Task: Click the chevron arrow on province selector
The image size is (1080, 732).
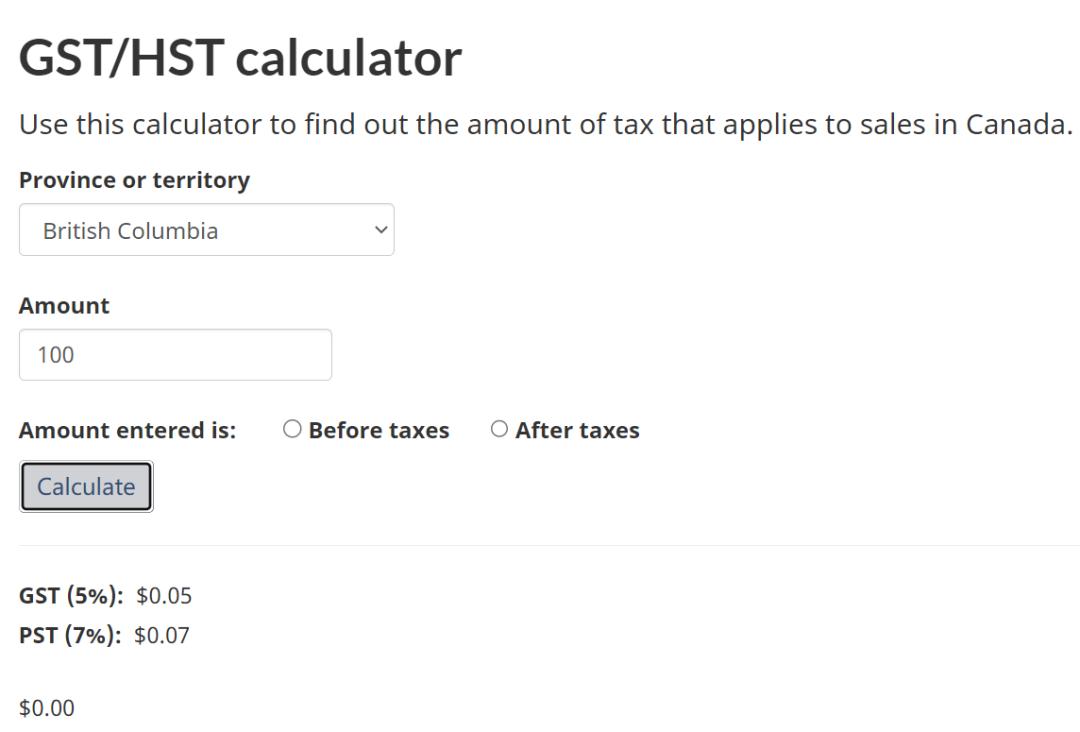Action: click(x=380, y=230)
